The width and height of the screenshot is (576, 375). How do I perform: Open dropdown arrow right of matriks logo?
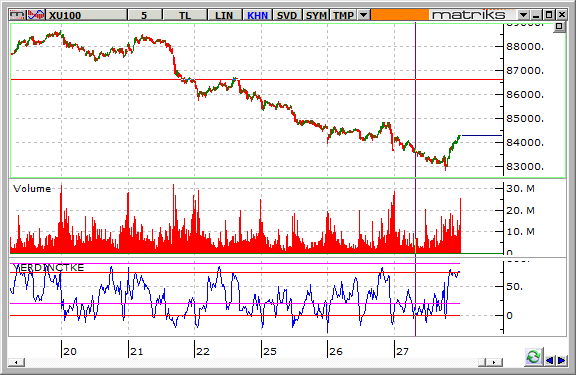point(523,15)
